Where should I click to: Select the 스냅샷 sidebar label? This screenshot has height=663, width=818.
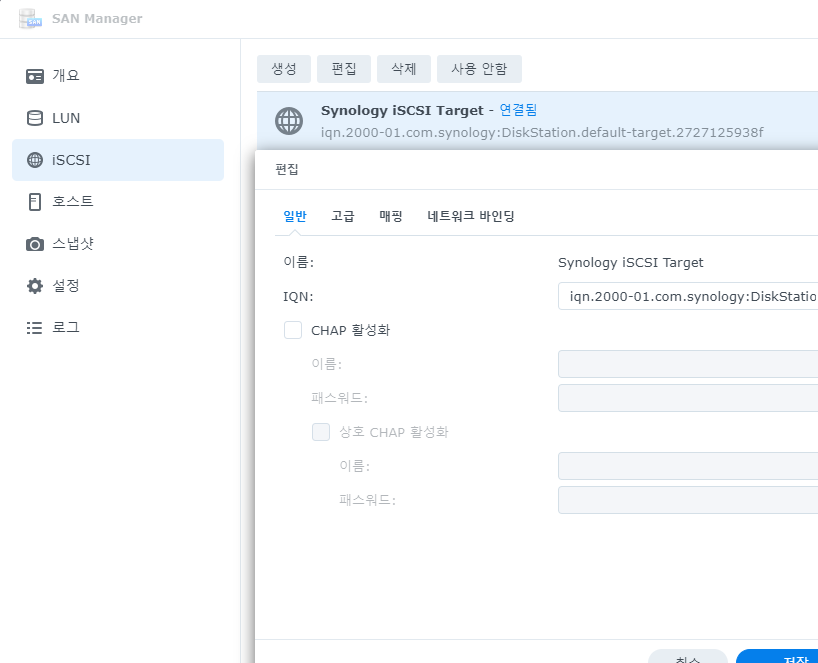[x=73, y=244]
